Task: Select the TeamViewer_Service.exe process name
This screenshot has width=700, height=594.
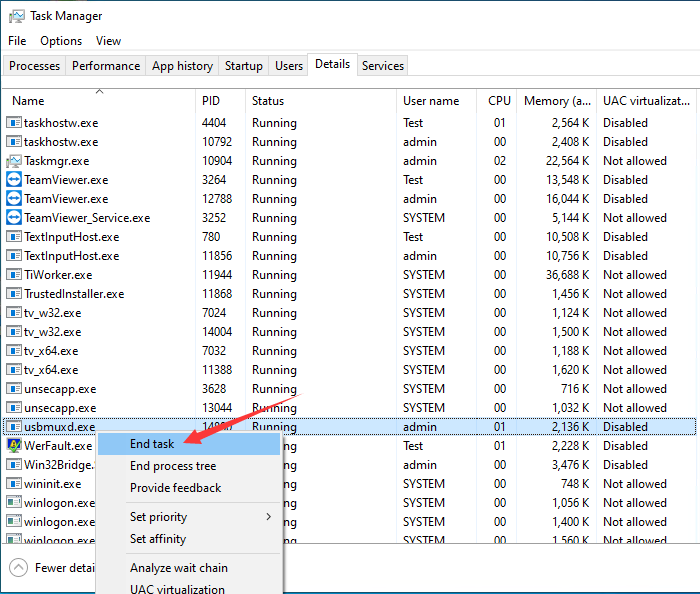Action: coord(87,218)
